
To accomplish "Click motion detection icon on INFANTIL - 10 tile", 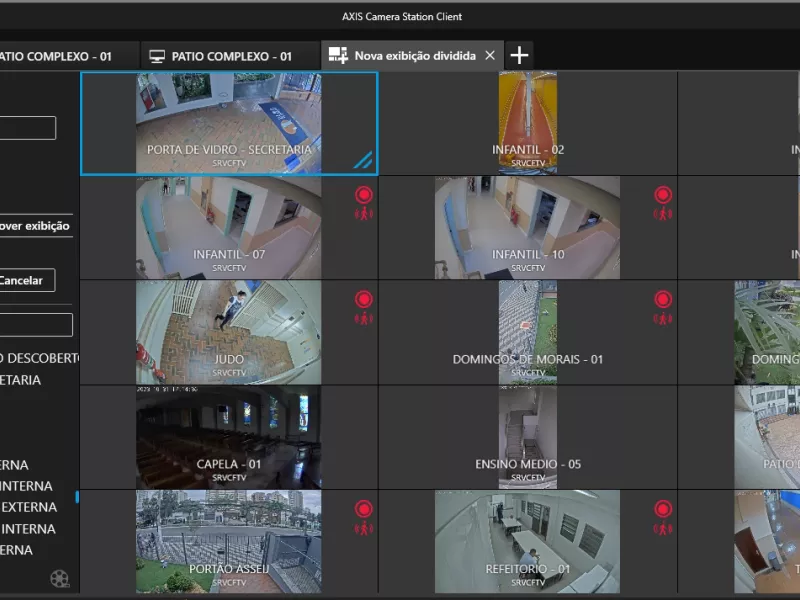I will (x=663, y=213).
